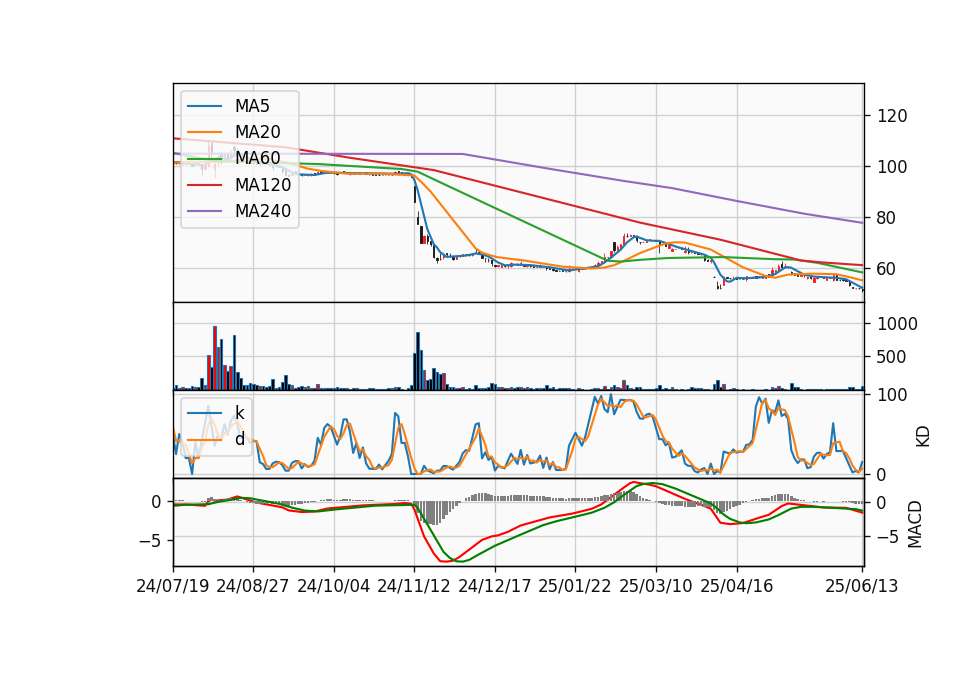Click the 1000 volume axis tick
This screenshot has height=690, width=960.
[x=898, y=324]
